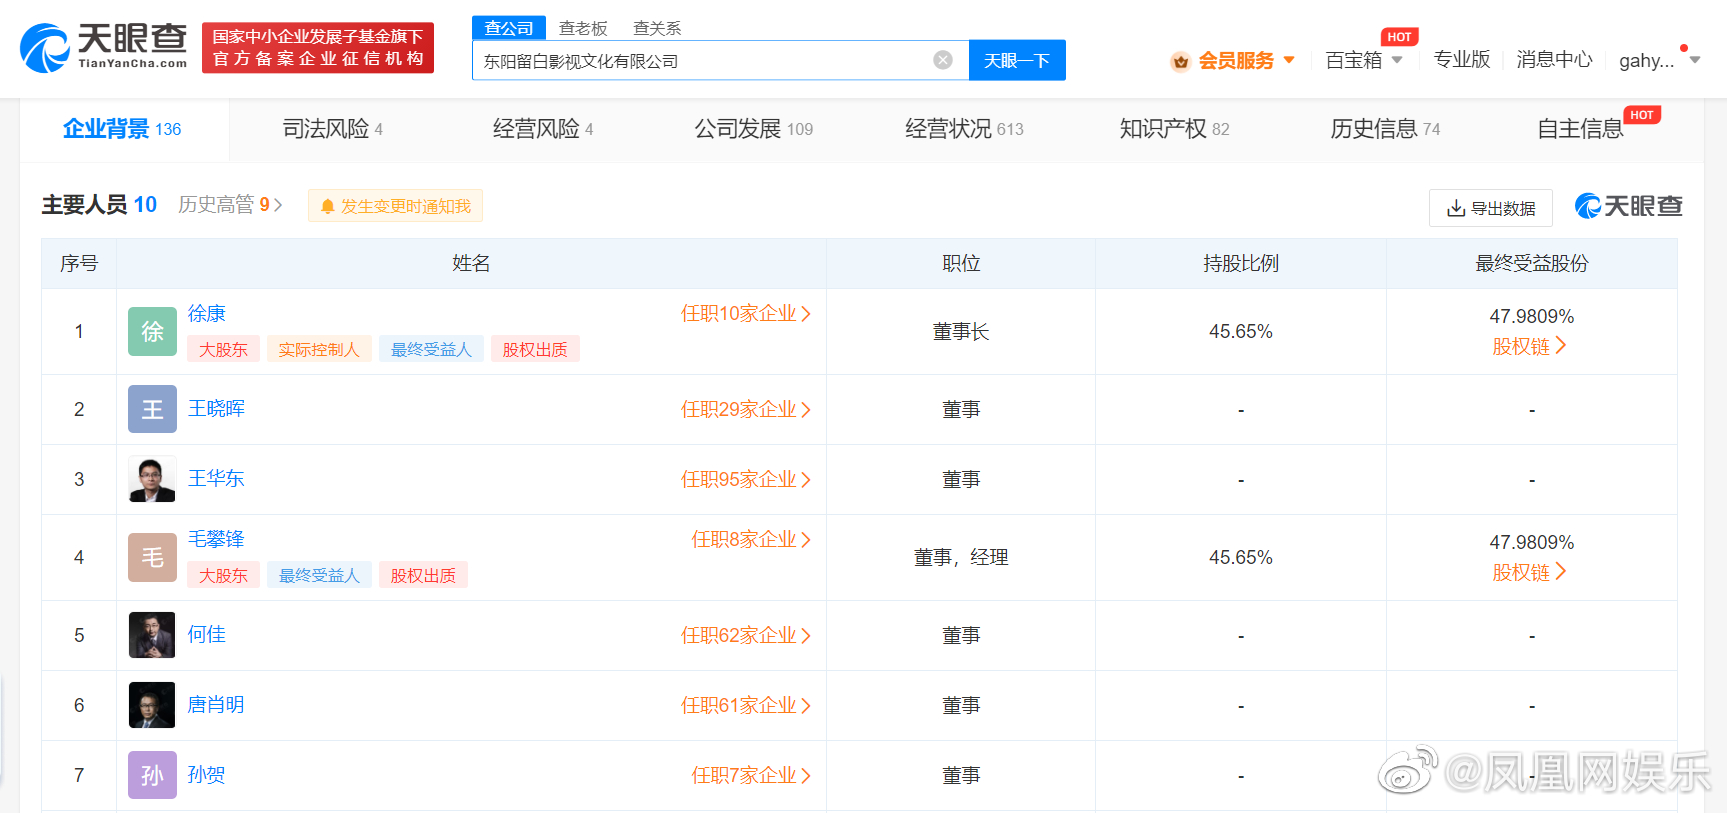Select the 查老板 search mode tab
The width and height of the screenshot is (1727, 813).
click(583, 28)
